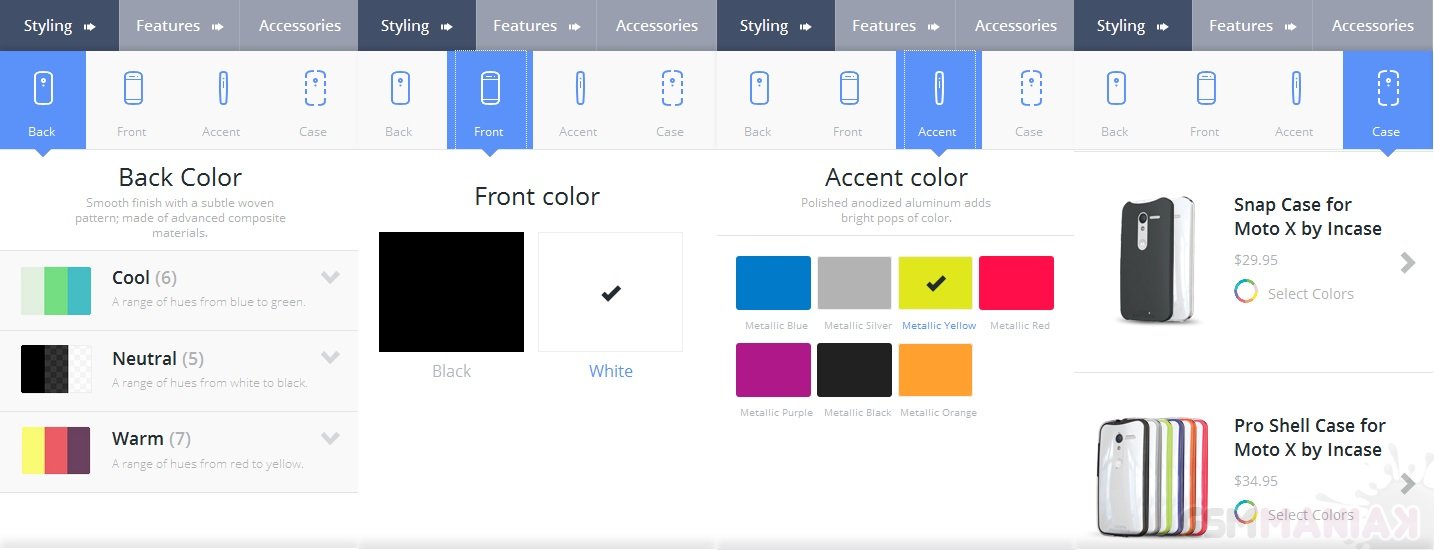Pick the Metallic Blue accent color swatch

pyautogui.click(x=773, y=283)
